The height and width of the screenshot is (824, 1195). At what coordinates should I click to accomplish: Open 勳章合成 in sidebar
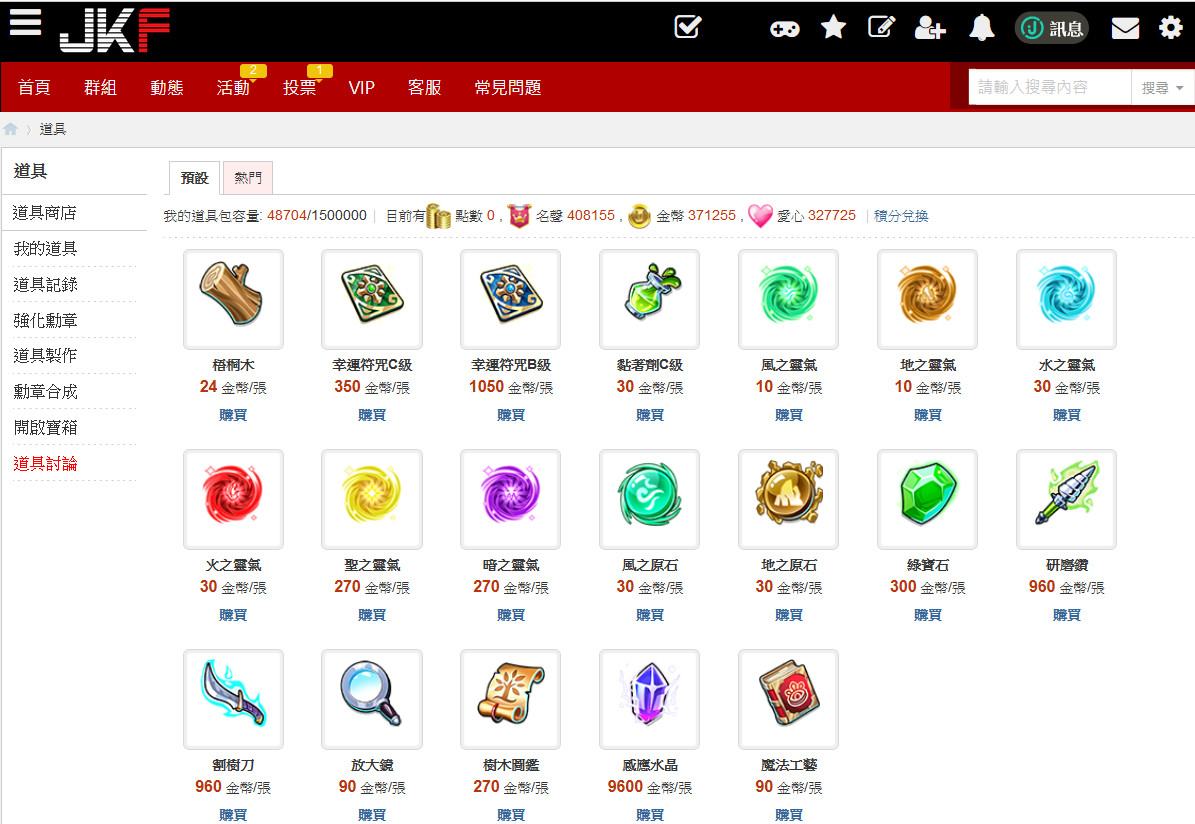[45, 392]
